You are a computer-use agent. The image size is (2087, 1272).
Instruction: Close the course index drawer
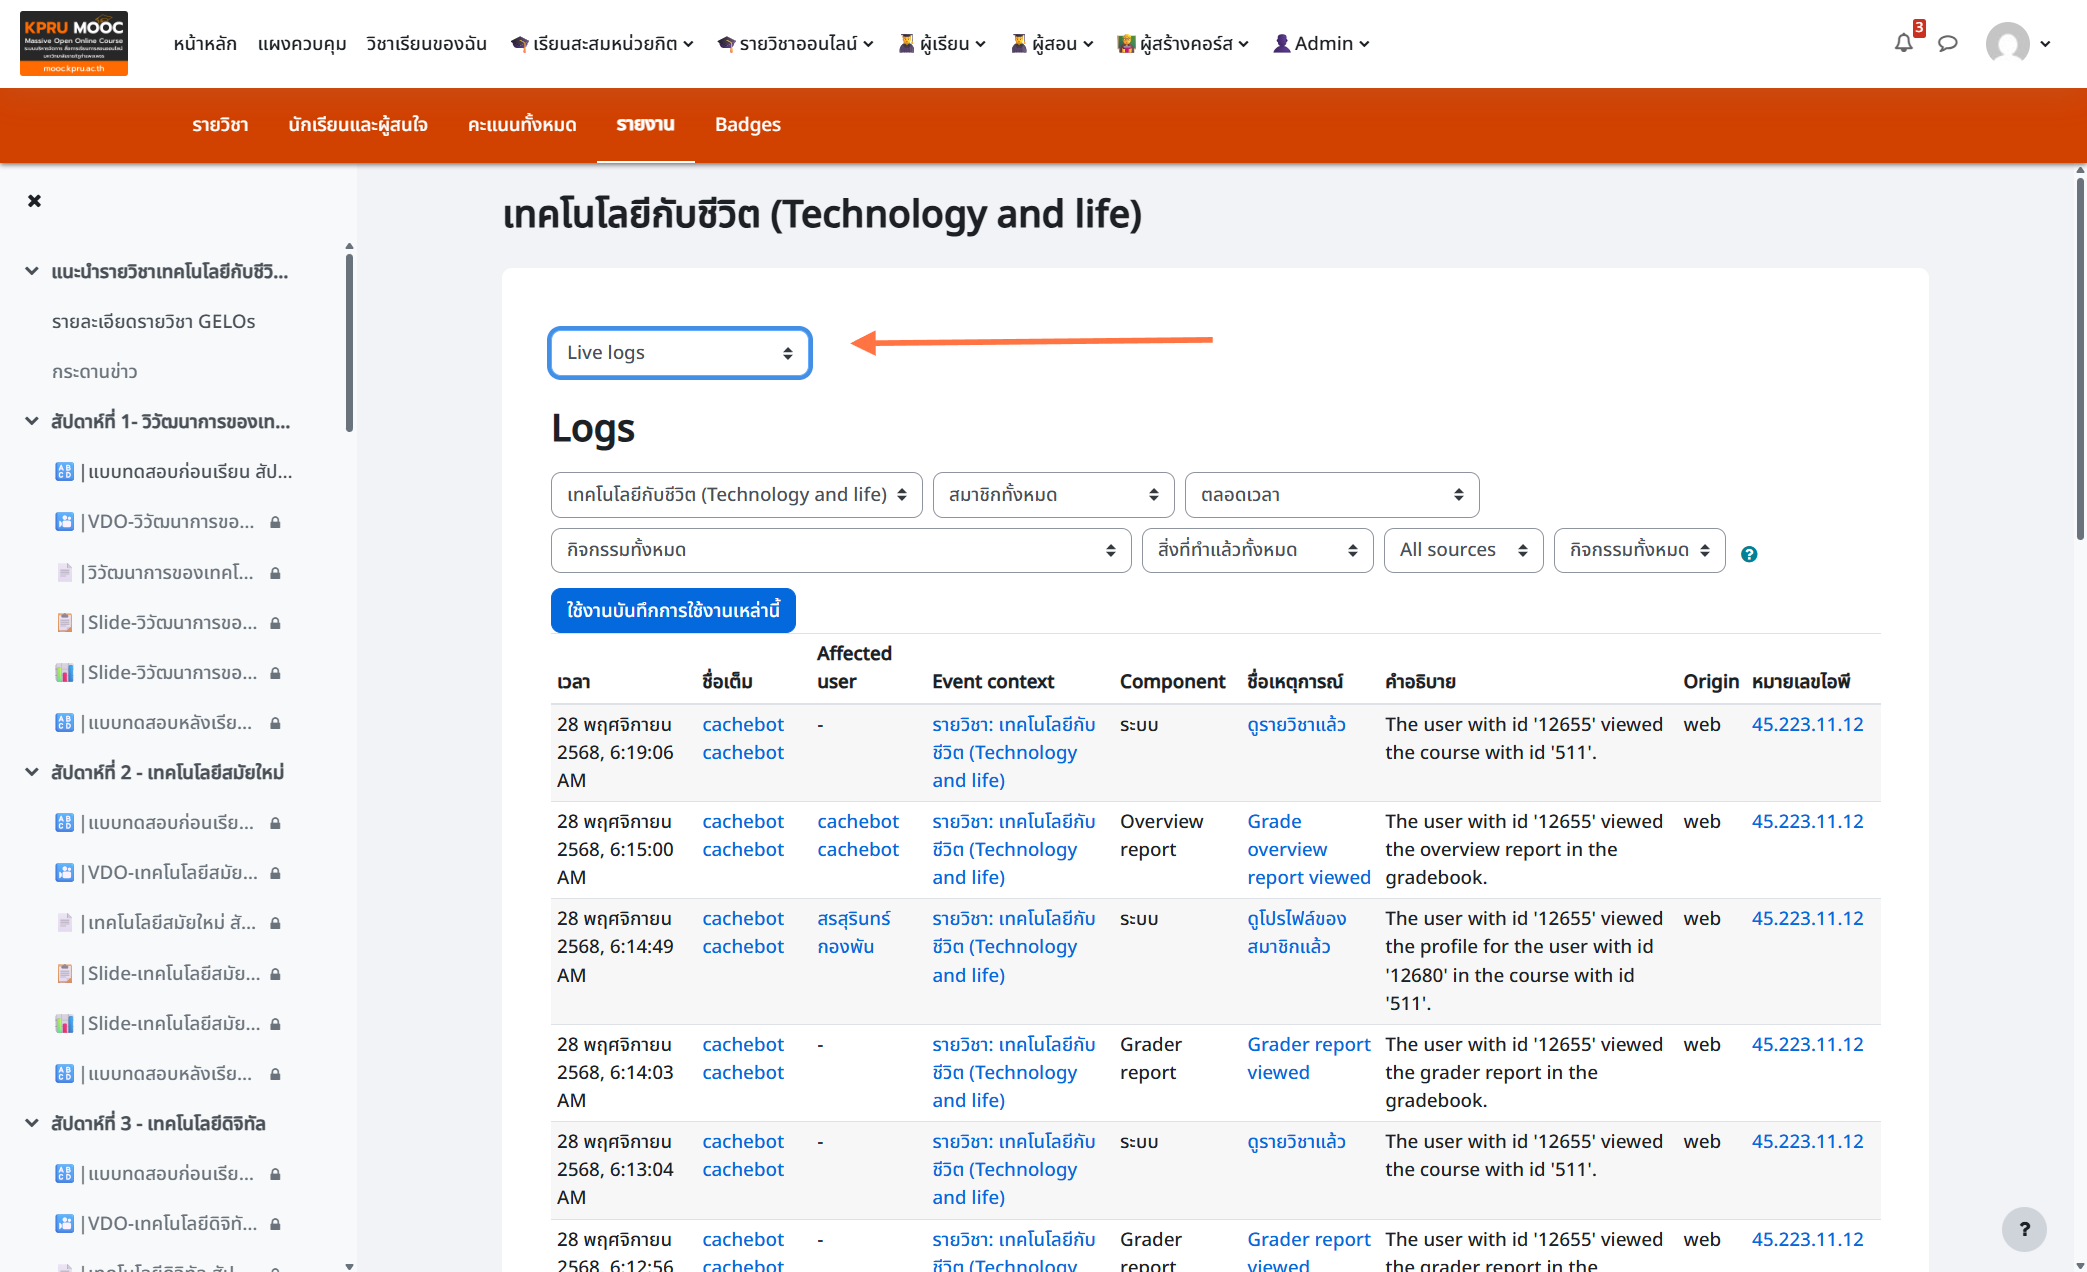(34, 201)
